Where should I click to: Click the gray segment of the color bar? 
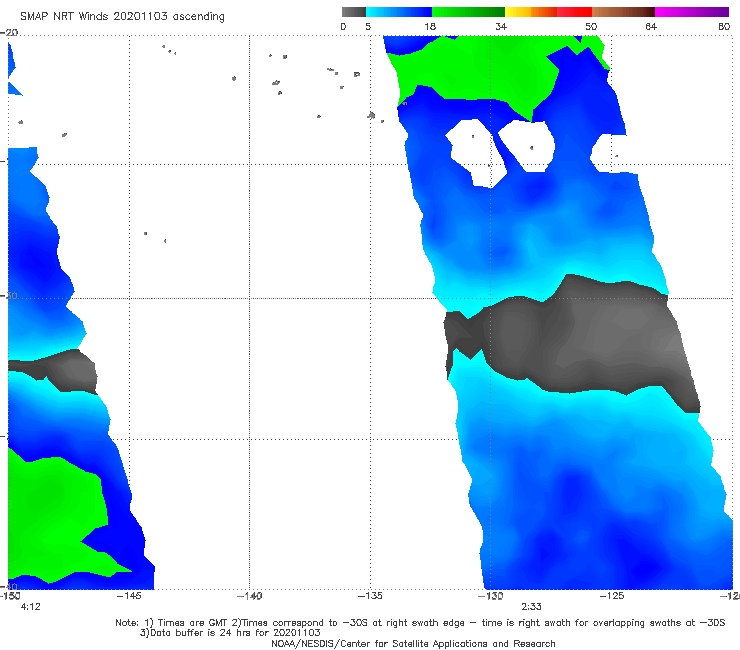pyautogui.click(x=354, y=12)
